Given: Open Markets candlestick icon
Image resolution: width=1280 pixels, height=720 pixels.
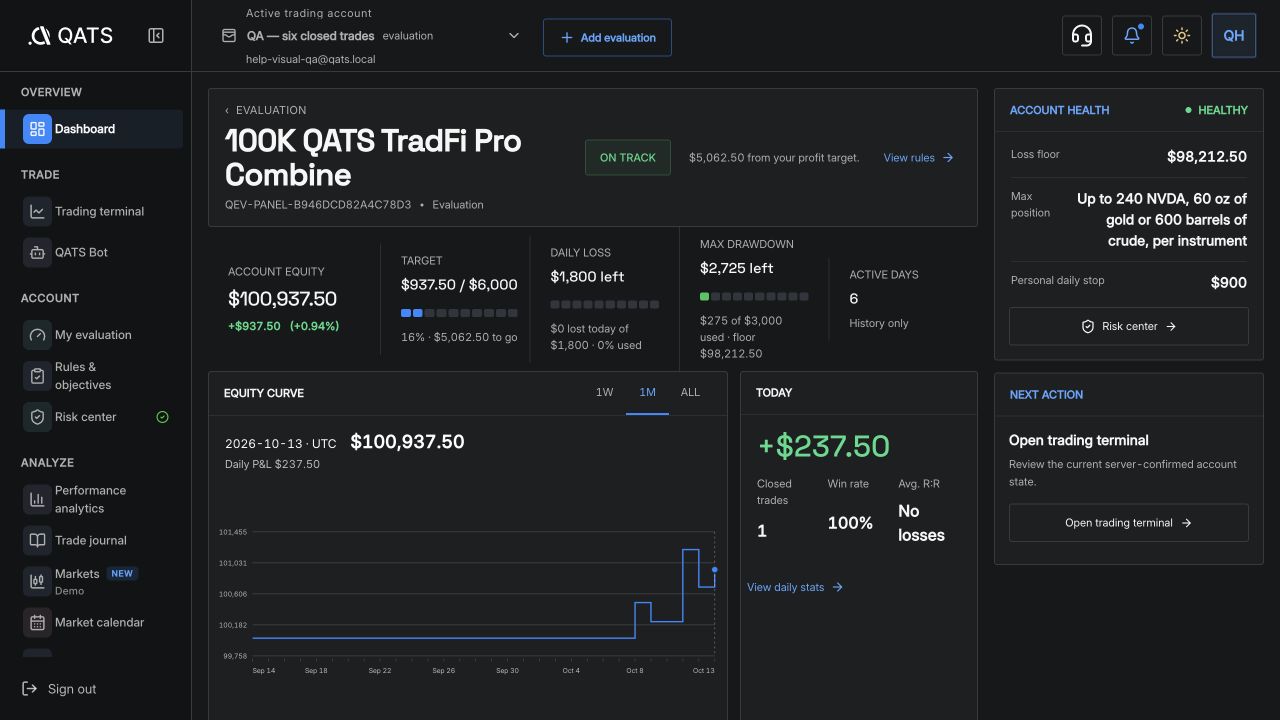Looking at the screenshot, I should [37, 581].
